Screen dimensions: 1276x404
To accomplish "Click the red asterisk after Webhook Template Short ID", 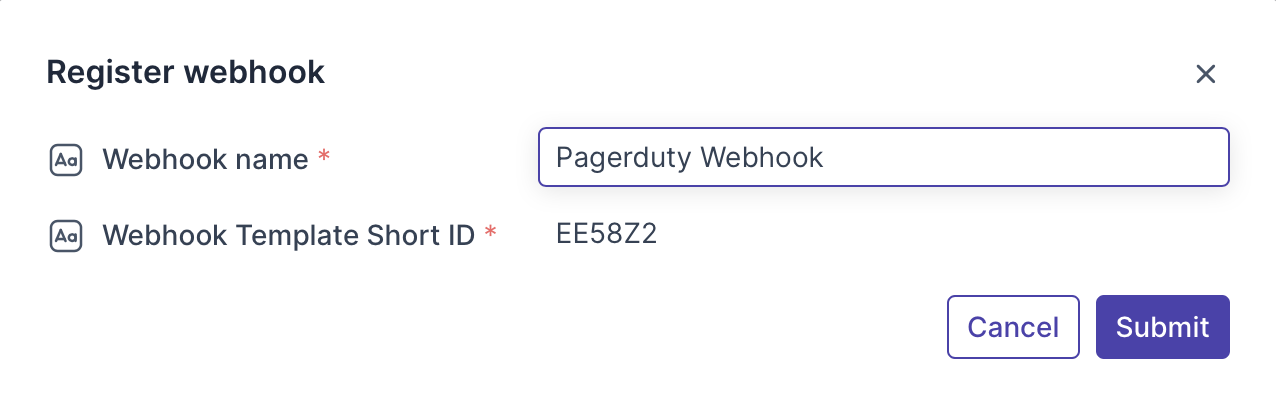I will click(x=489, y=234).
